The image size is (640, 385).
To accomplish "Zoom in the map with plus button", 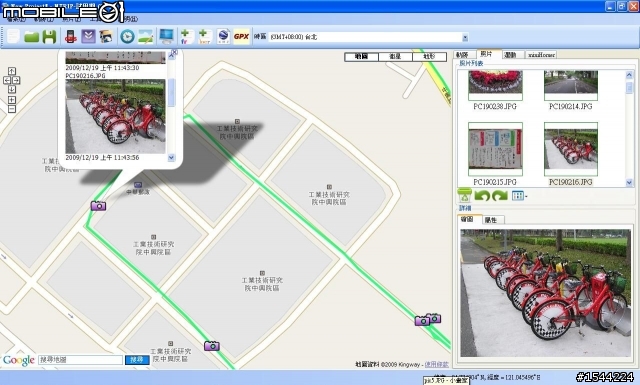I will (12, 100).
